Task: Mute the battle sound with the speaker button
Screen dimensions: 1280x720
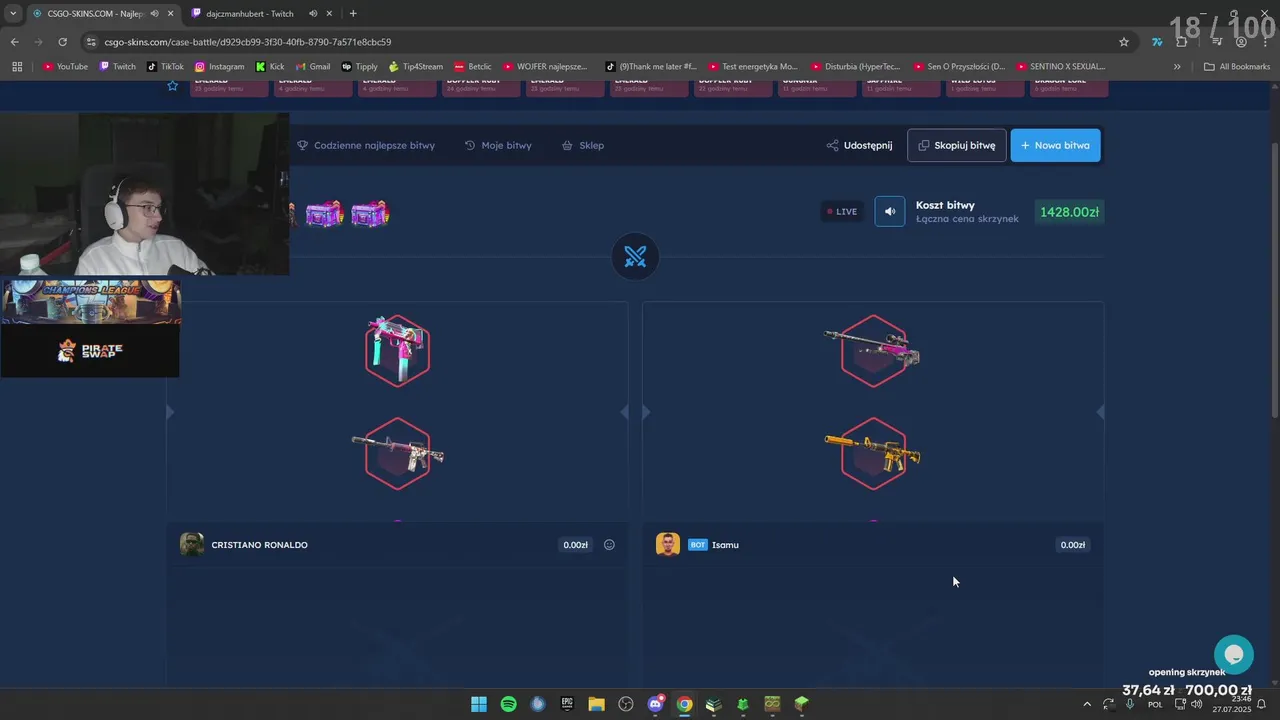Action: pos(890,211)
